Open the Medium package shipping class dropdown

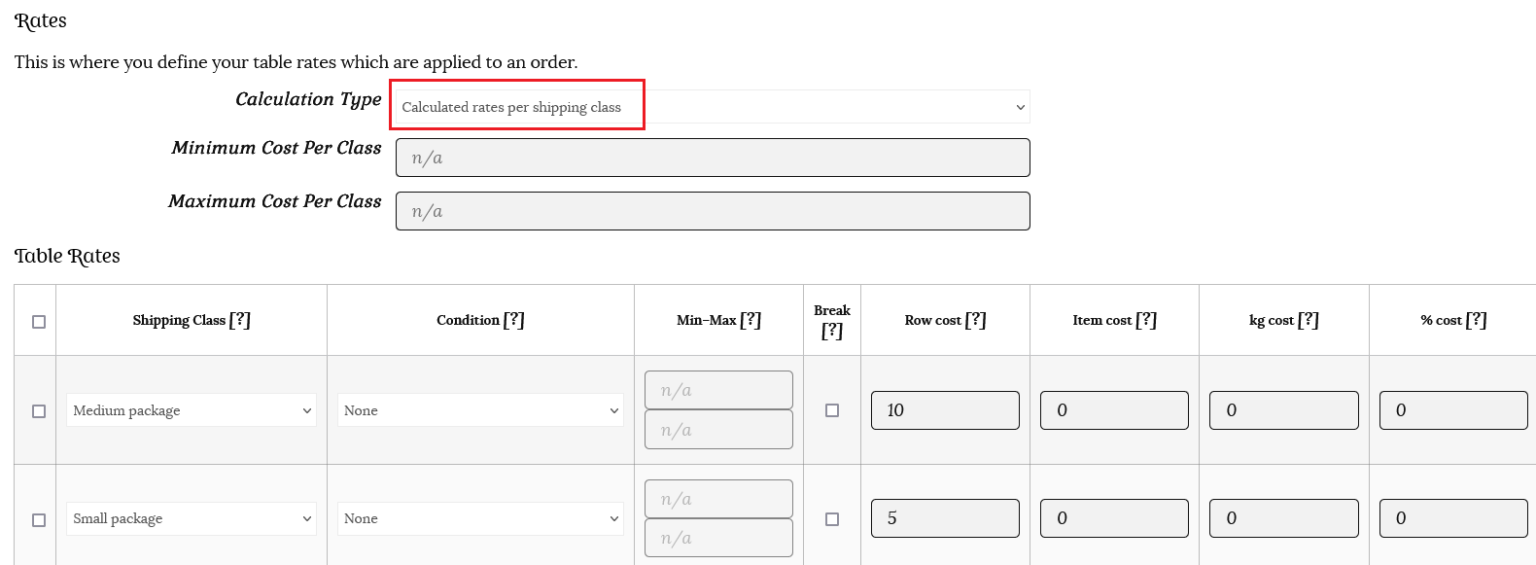pyautogui.click(x=191, y=411)
